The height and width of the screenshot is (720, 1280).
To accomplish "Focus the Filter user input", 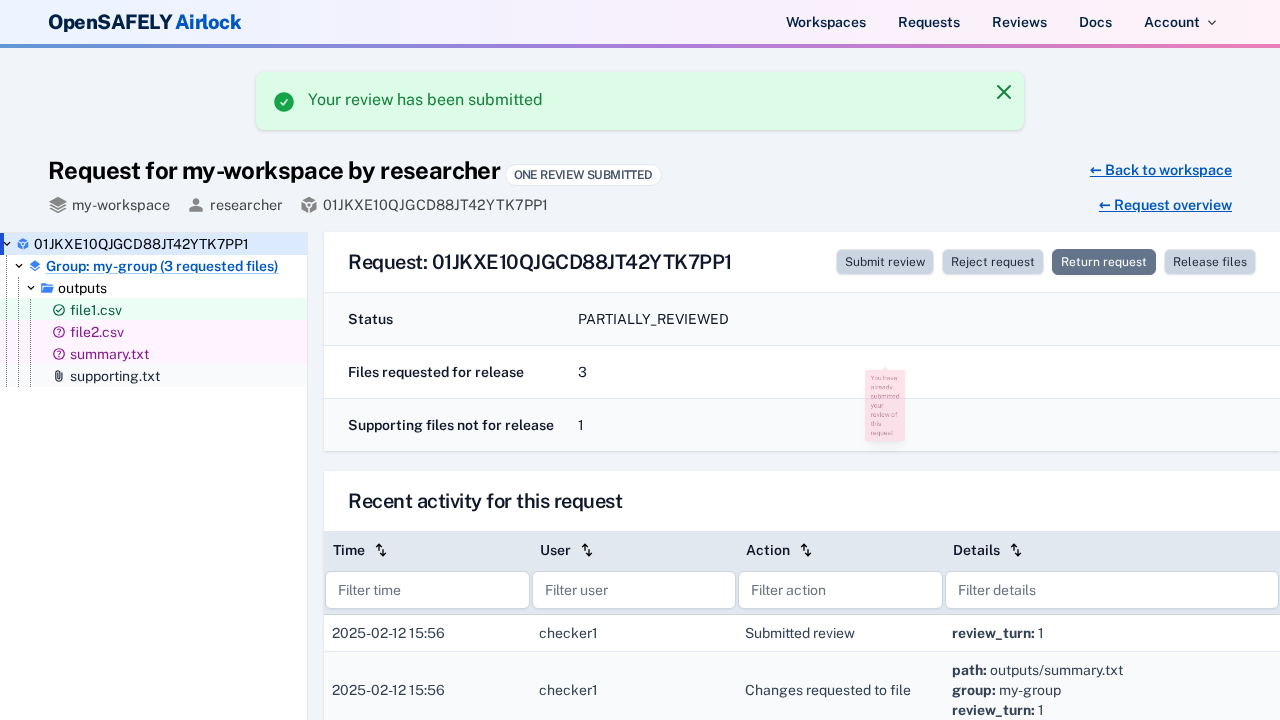I will [634, 590].
